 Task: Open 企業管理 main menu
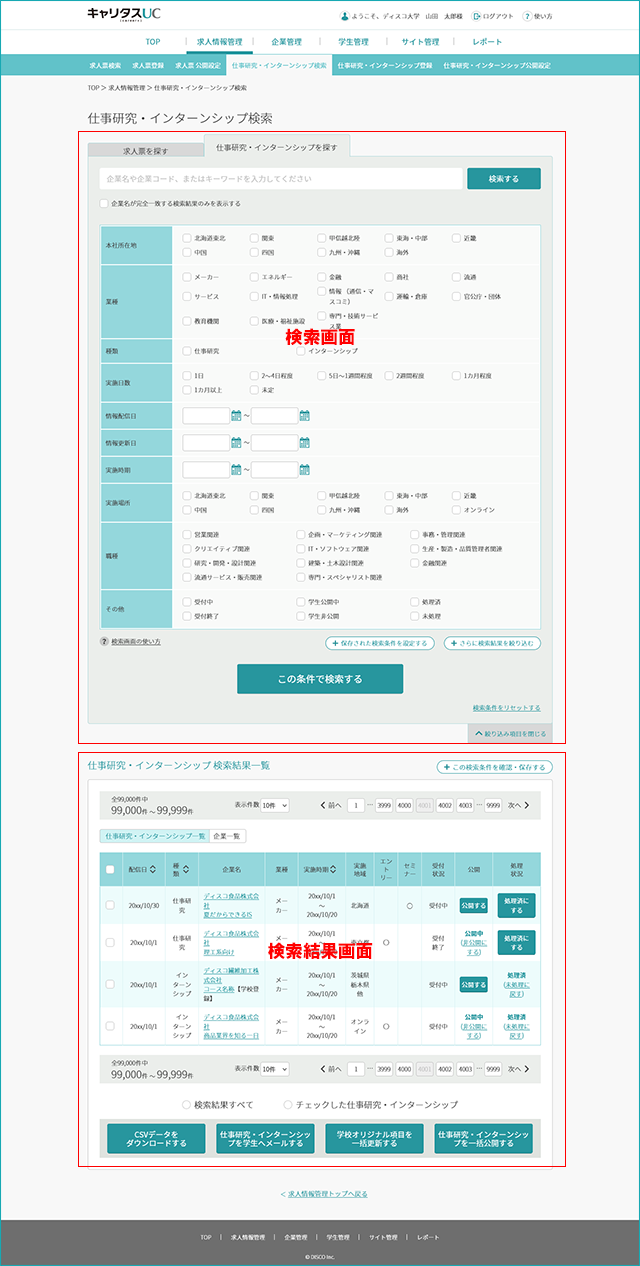pos(286,42)
